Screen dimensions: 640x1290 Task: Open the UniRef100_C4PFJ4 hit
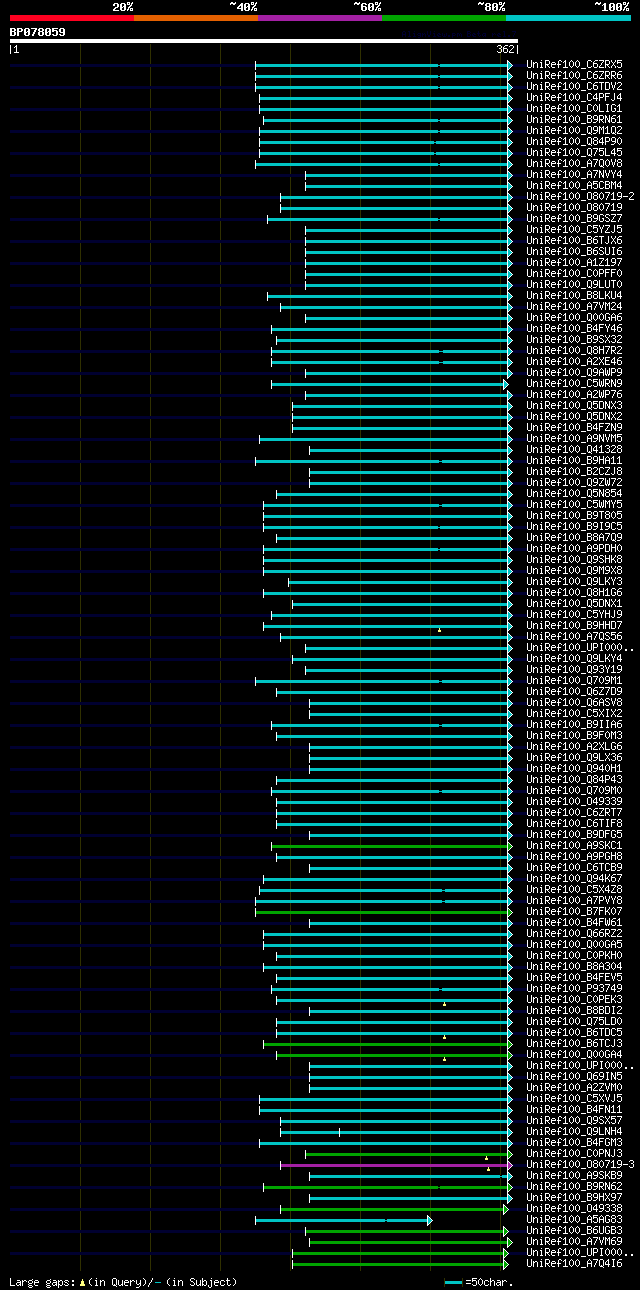[x=574, y=97]
